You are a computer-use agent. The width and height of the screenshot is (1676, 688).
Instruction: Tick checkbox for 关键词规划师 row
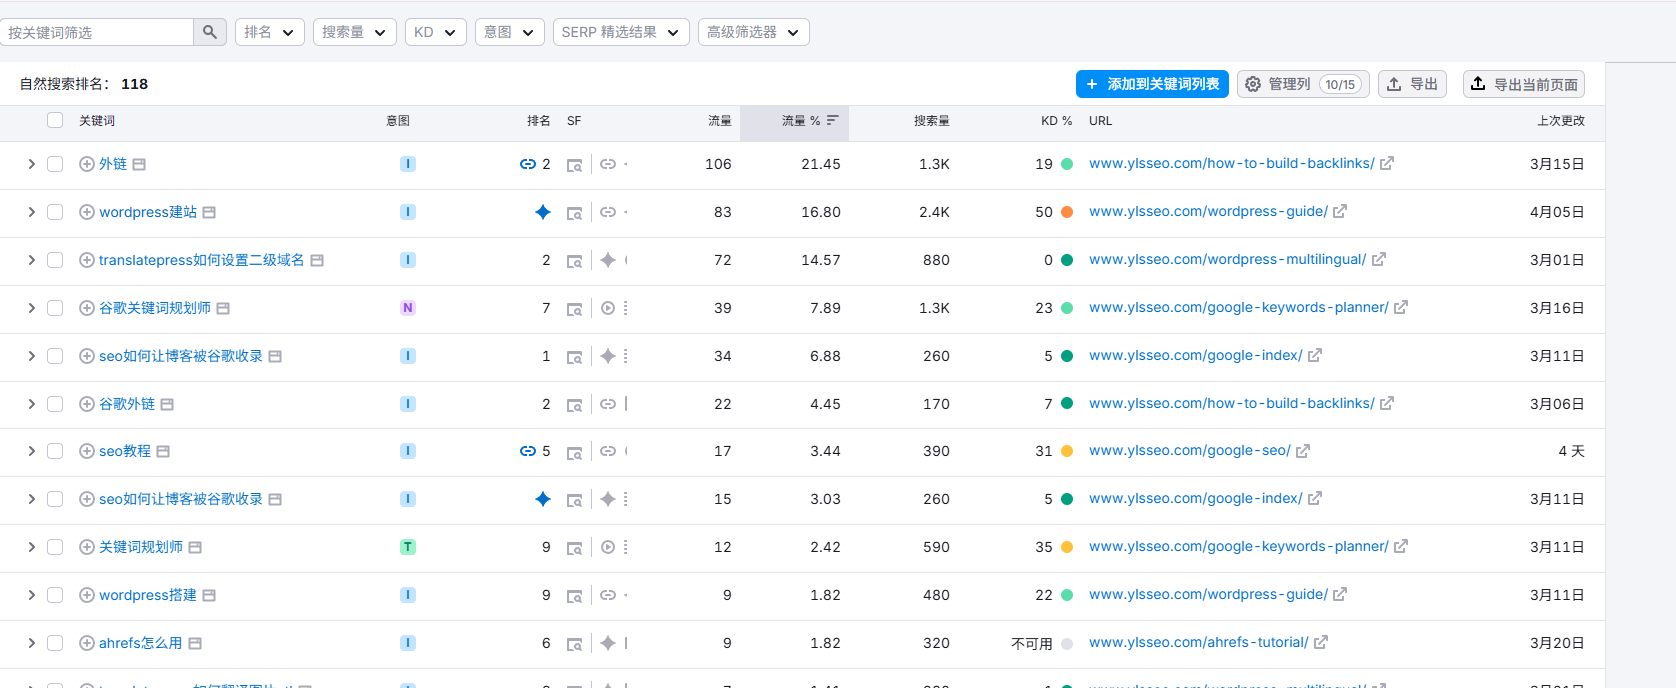point(55,547)
